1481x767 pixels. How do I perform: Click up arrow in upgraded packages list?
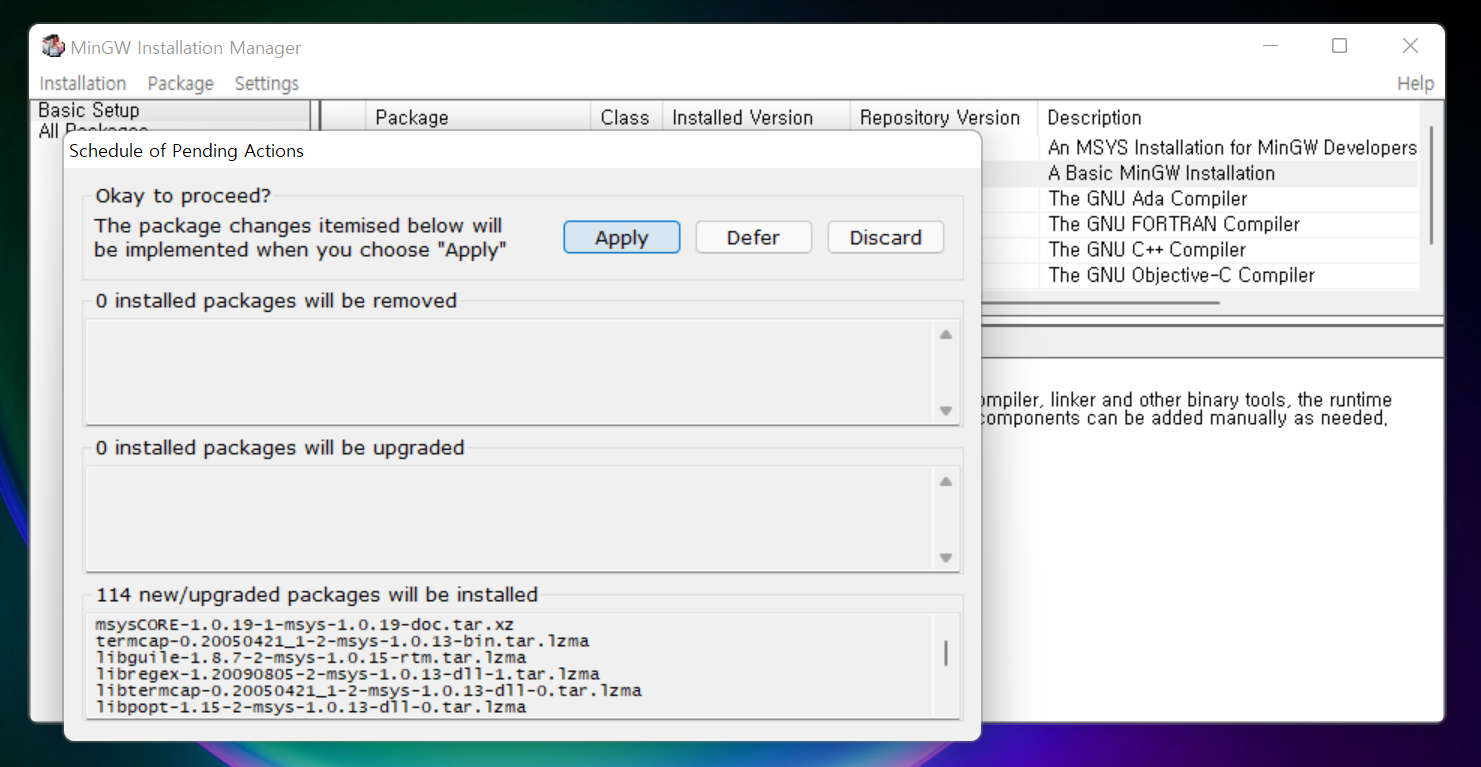946,481
